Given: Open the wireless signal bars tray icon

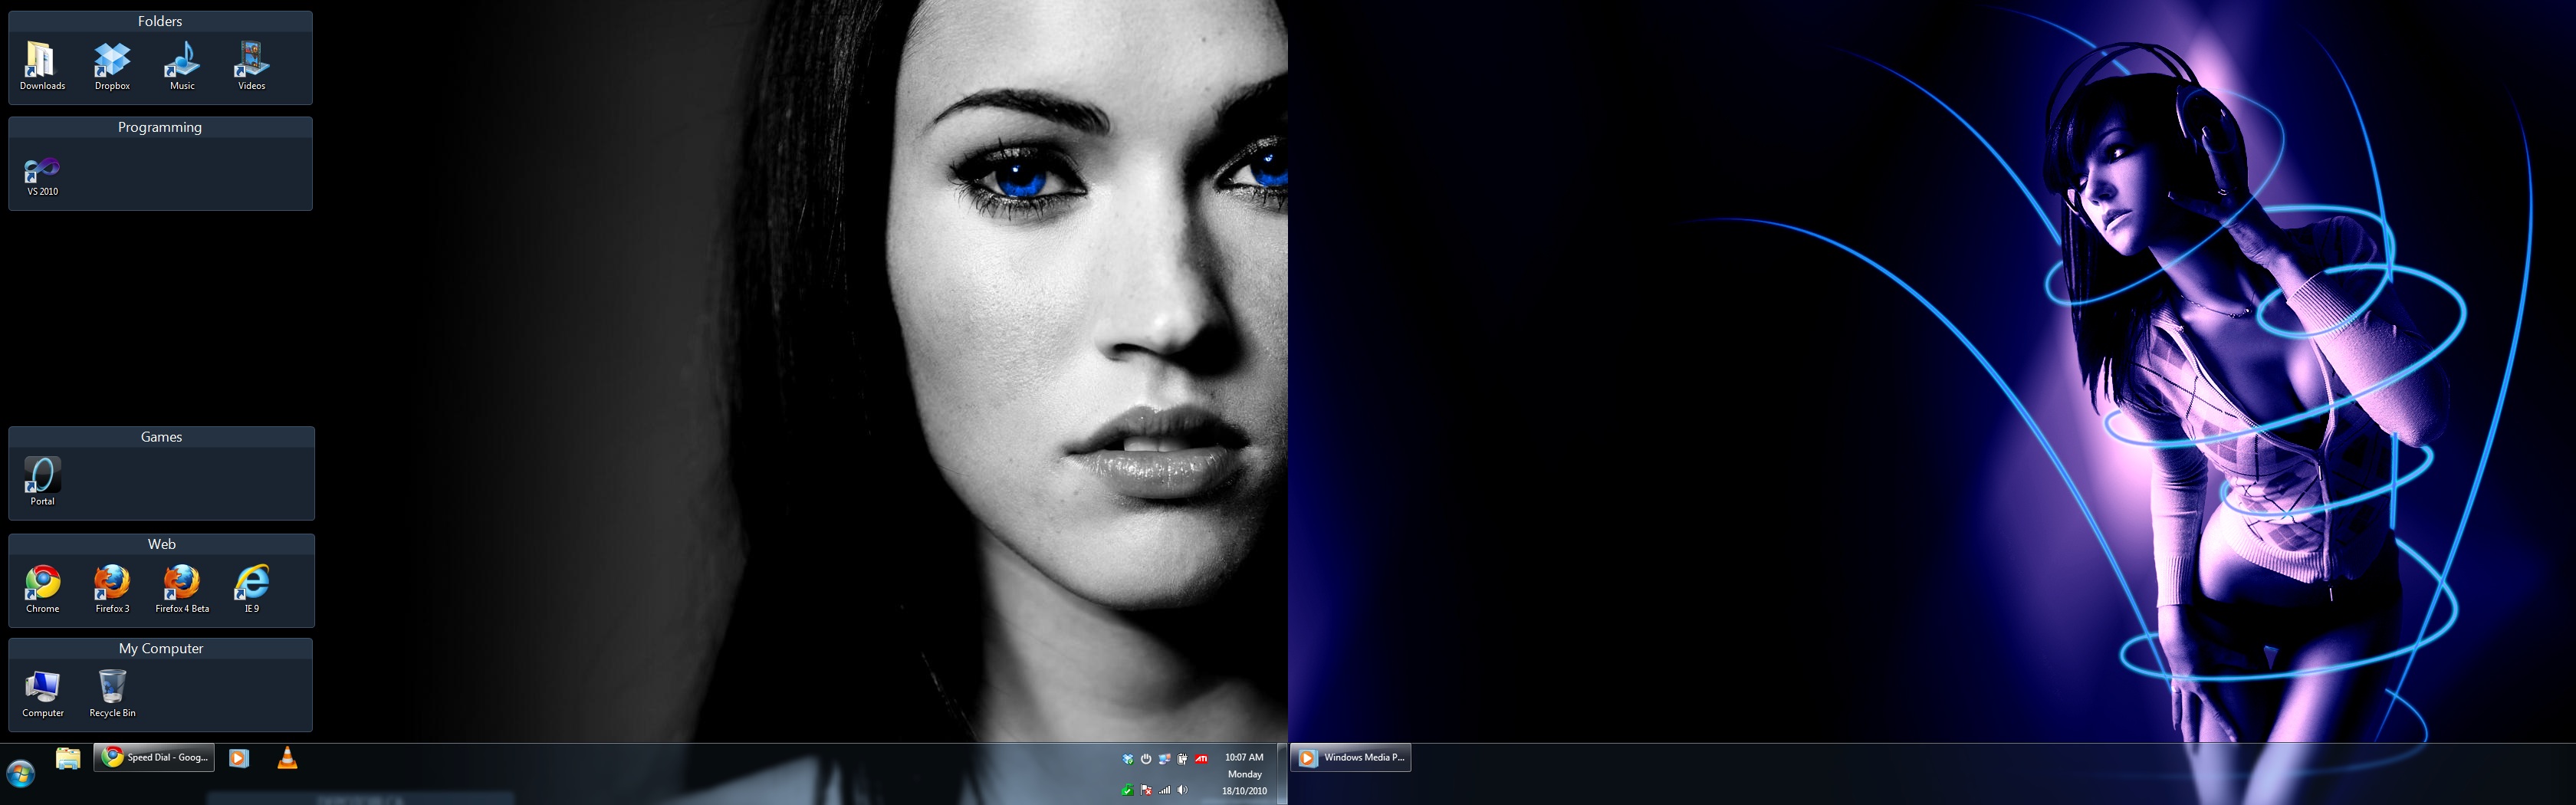Looking at the screenshot, I should click(x=1164, y=790).
